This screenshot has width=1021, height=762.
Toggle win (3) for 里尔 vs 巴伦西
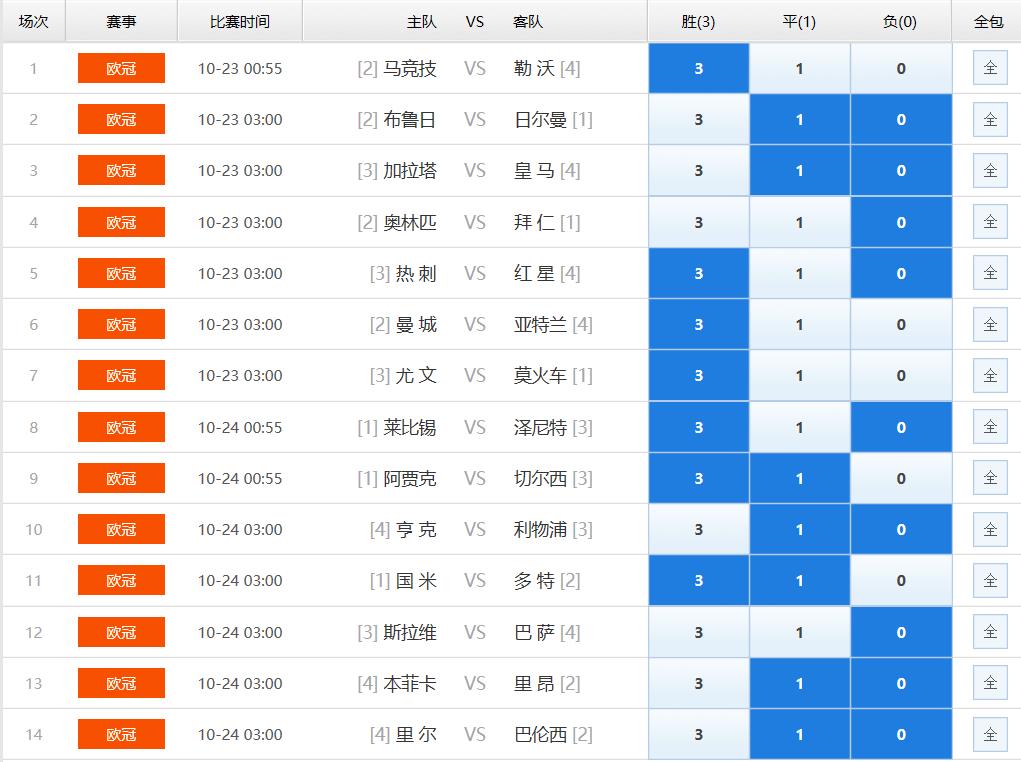point(699,735)
